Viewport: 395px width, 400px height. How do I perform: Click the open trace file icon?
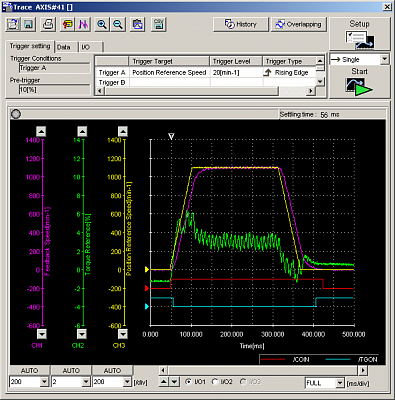13,24
